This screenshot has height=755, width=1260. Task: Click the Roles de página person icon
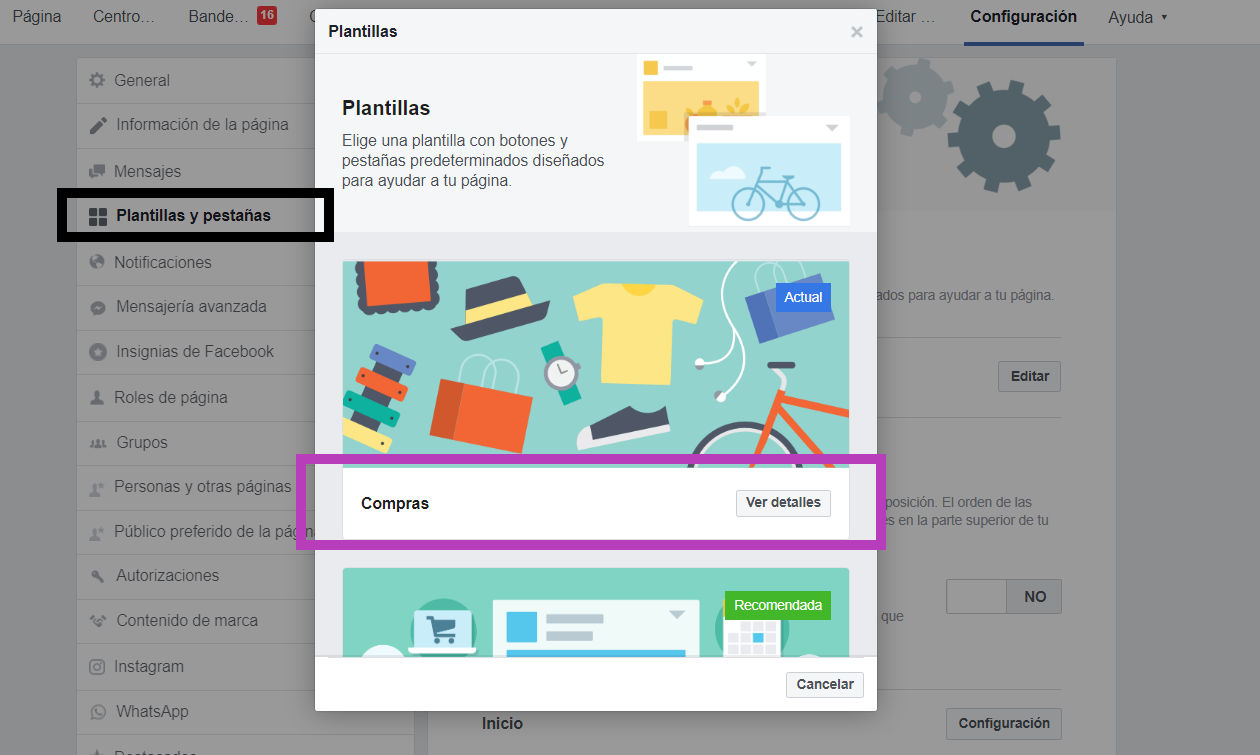tap(97, 398)
